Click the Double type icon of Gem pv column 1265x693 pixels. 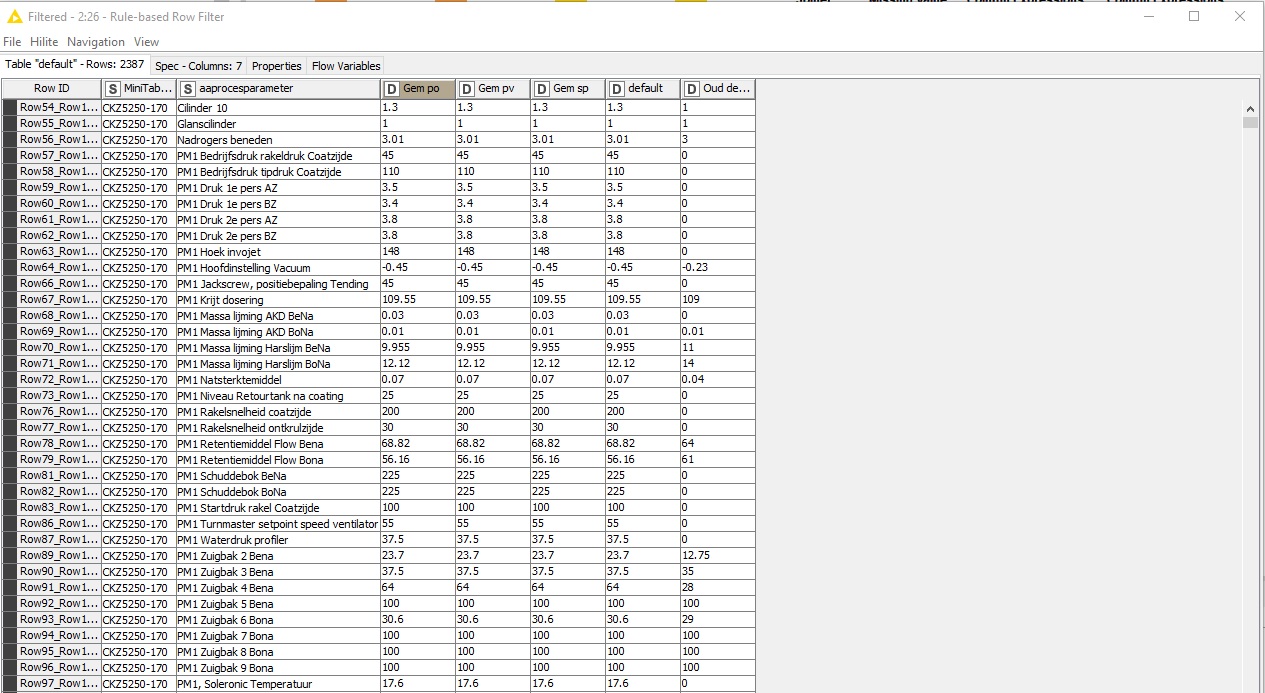466,89
